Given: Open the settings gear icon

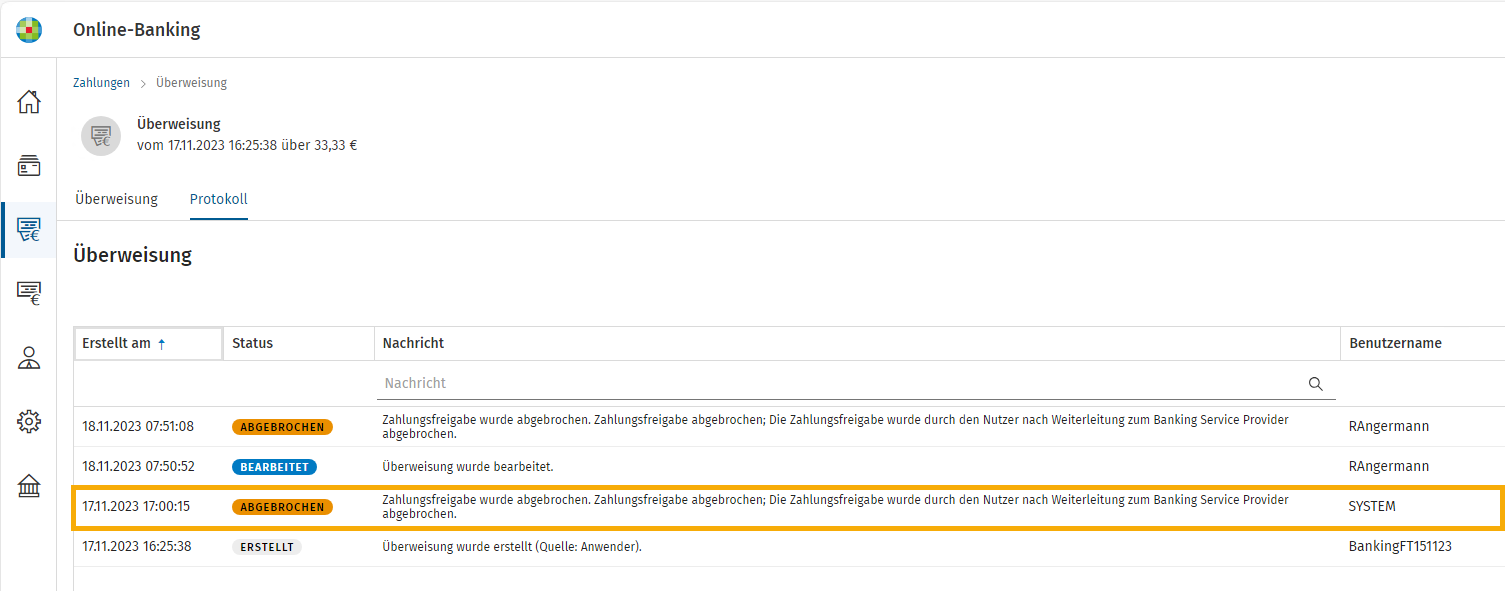Looking at the screenshot, I should click(x=29, y=422).
